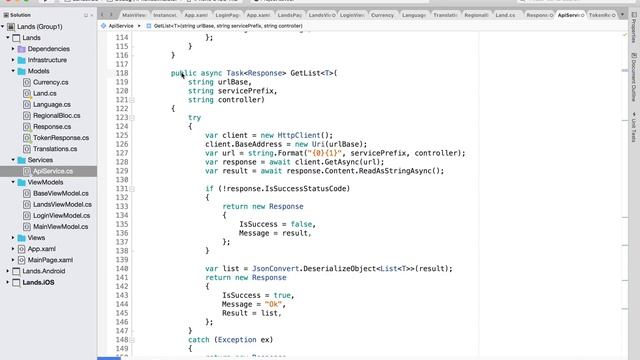Navigate back with the tab bar left arrow
Screen dimensions: 640x360
(x=102, y=15)
